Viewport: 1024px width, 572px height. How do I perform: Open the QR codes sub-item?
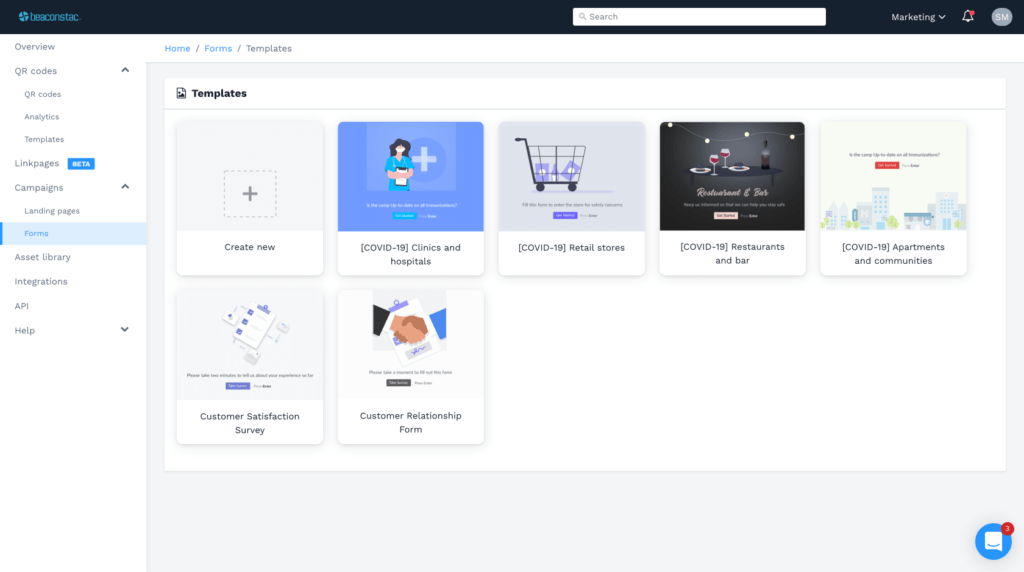(42, 94)
